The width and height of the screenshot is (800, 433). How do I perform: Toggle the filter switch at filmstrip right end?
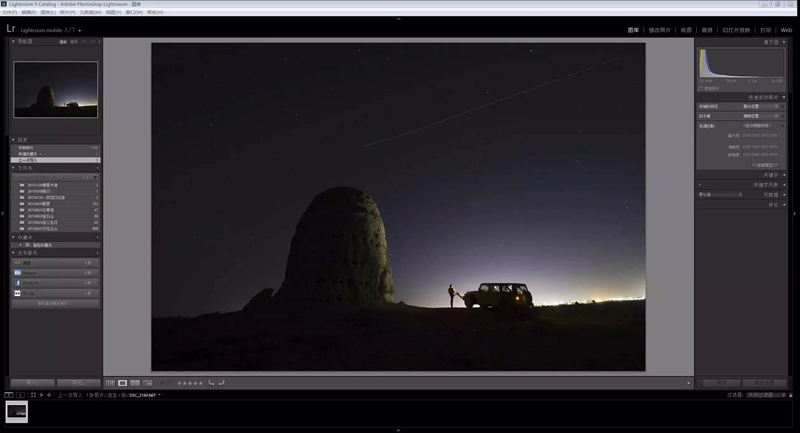[x=791, y=395]
